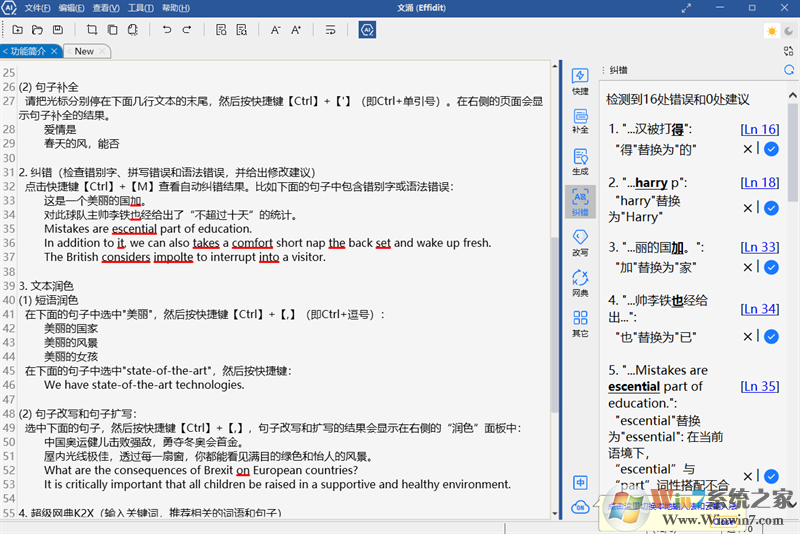The width and height of the screenshot is (800, 534).
Task: Jump to line via Ln 16 link
Action: (759, 129)
